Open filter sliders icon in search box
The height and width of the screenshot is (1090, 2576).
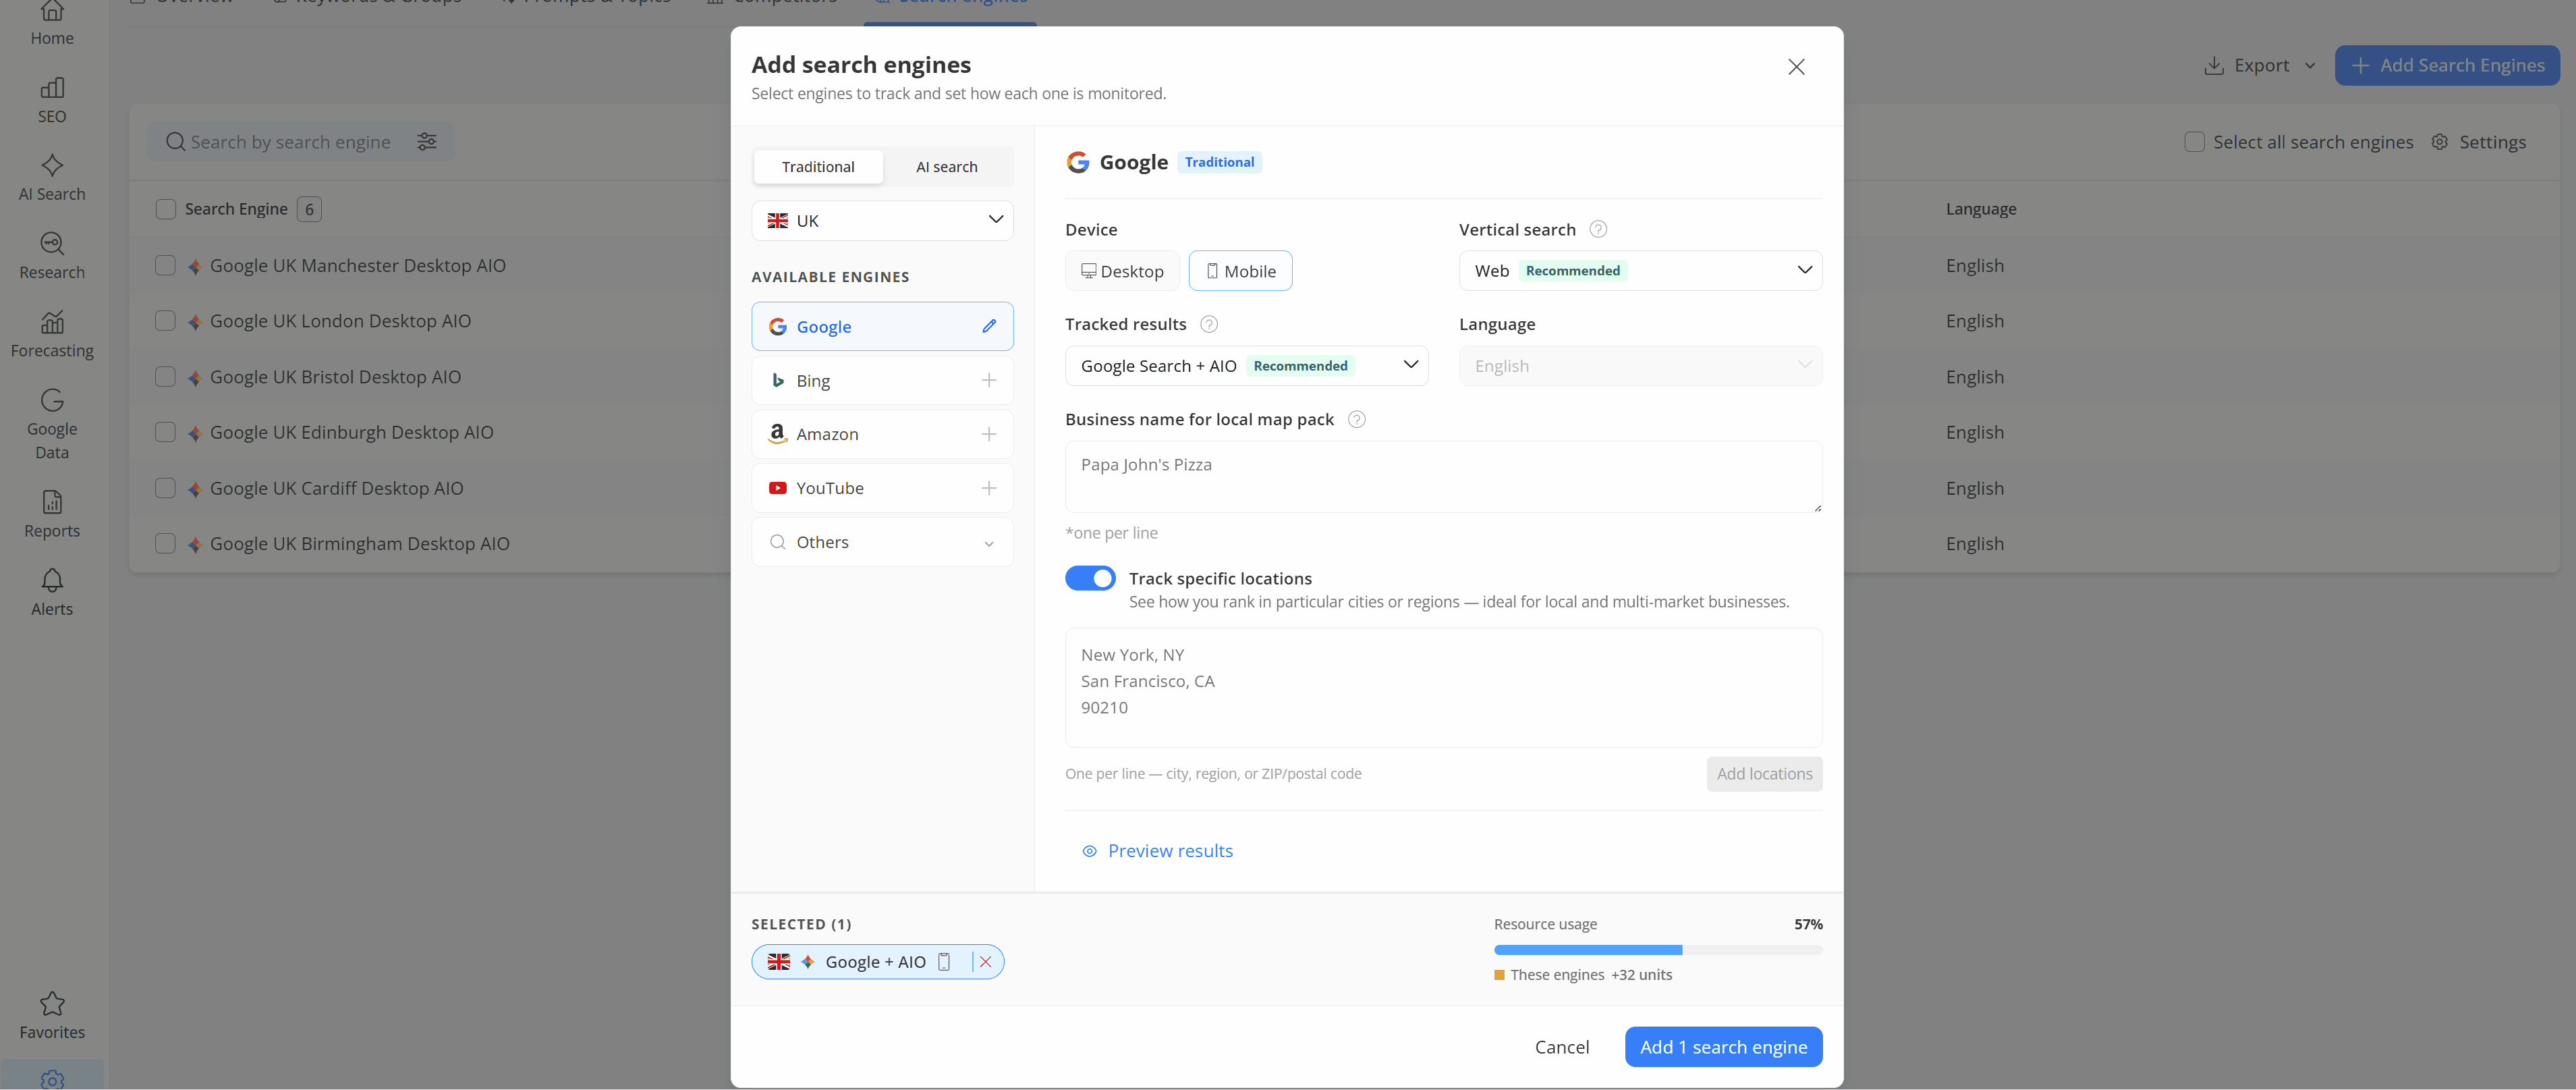(427, 142)
